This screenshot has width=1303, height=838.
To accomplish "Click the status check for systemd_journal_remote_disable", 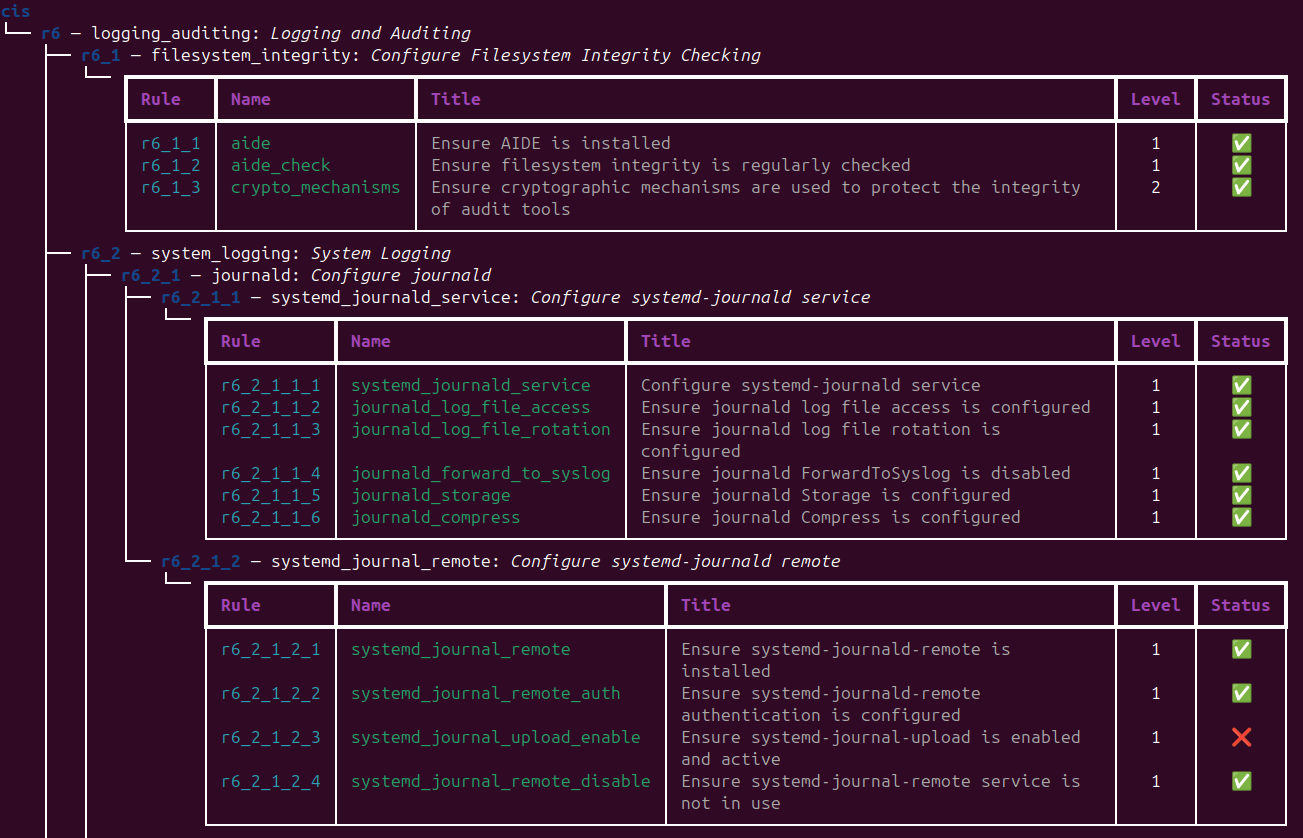I will tap(1241, 781).
